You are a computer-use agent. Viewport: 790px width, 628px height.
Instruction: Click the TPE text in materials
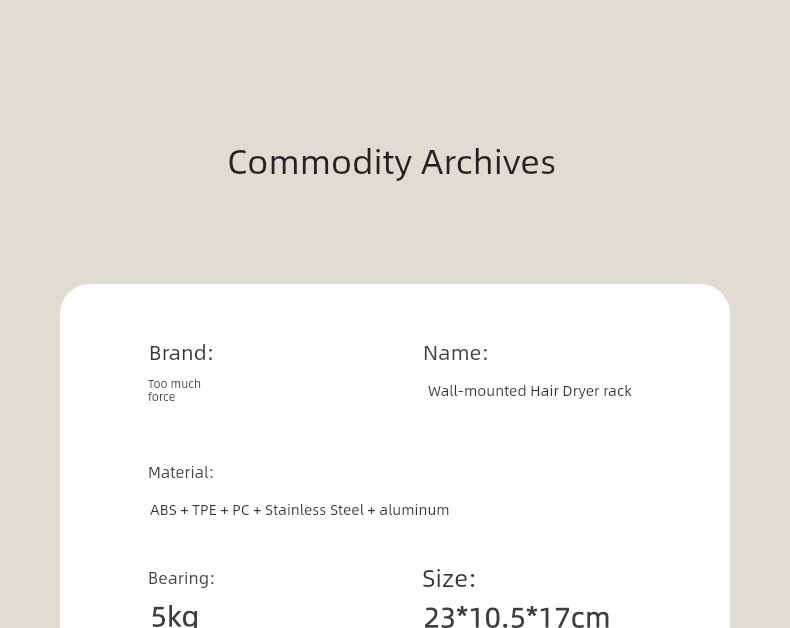pyautogui.click(x=204, y=510)
